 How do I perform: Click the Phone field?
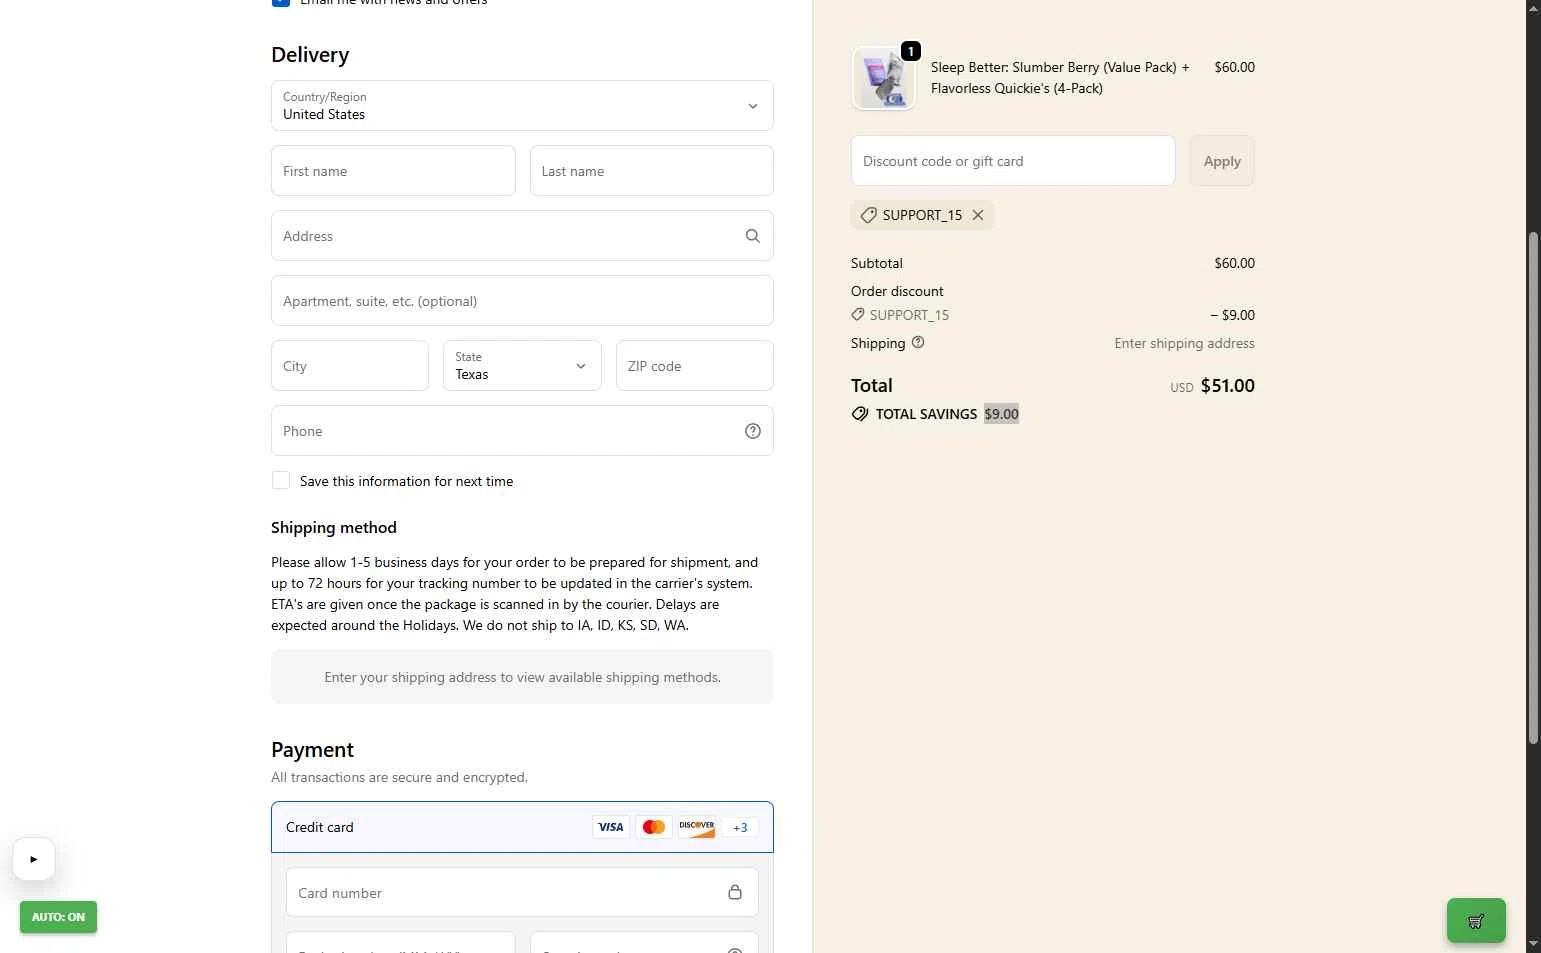tap(522, 431)
